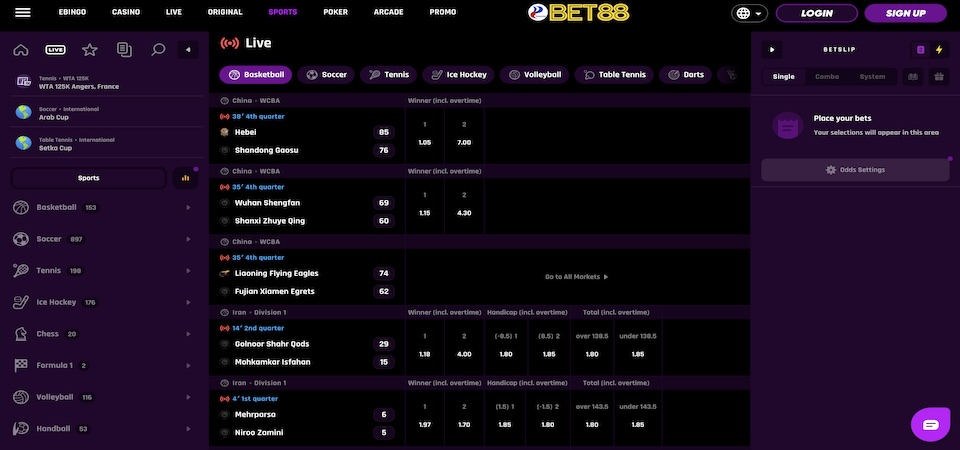Expand the betslip play arrow button
Viewport: 960px width, 450px height.
[772, 50]
